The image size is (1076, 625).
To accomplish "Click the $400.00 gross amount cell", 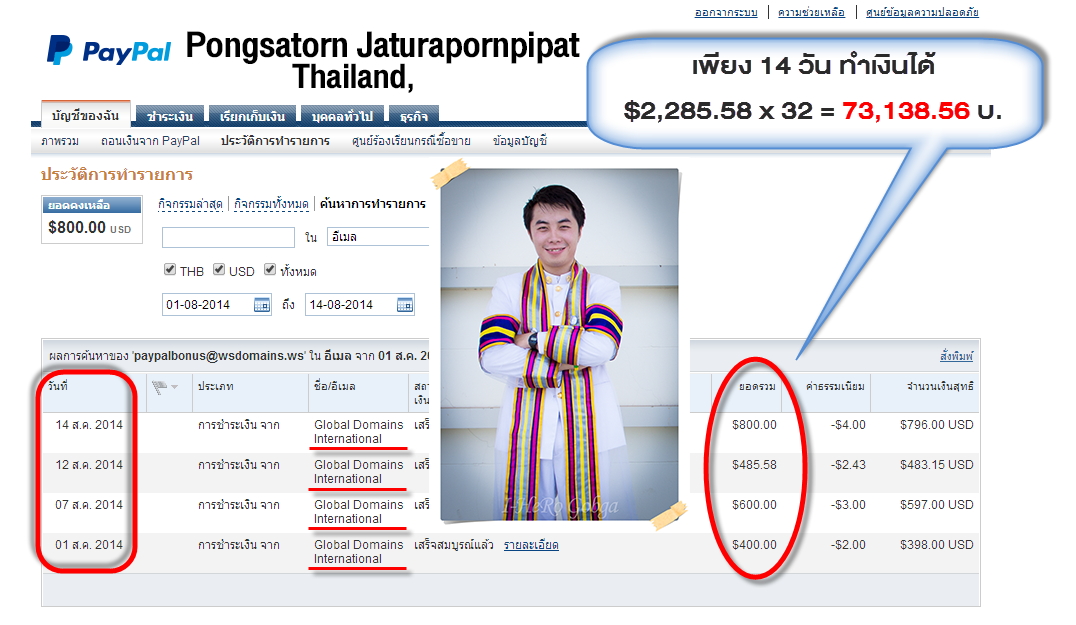I will coord(754,545).
